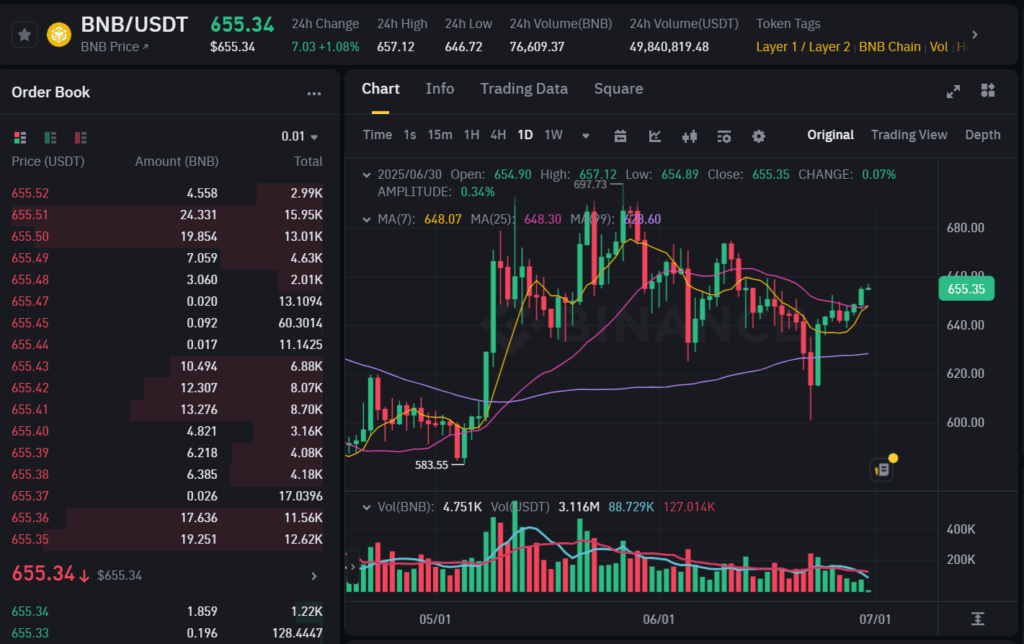Switch chart to Trading View mode

[908, 135]
